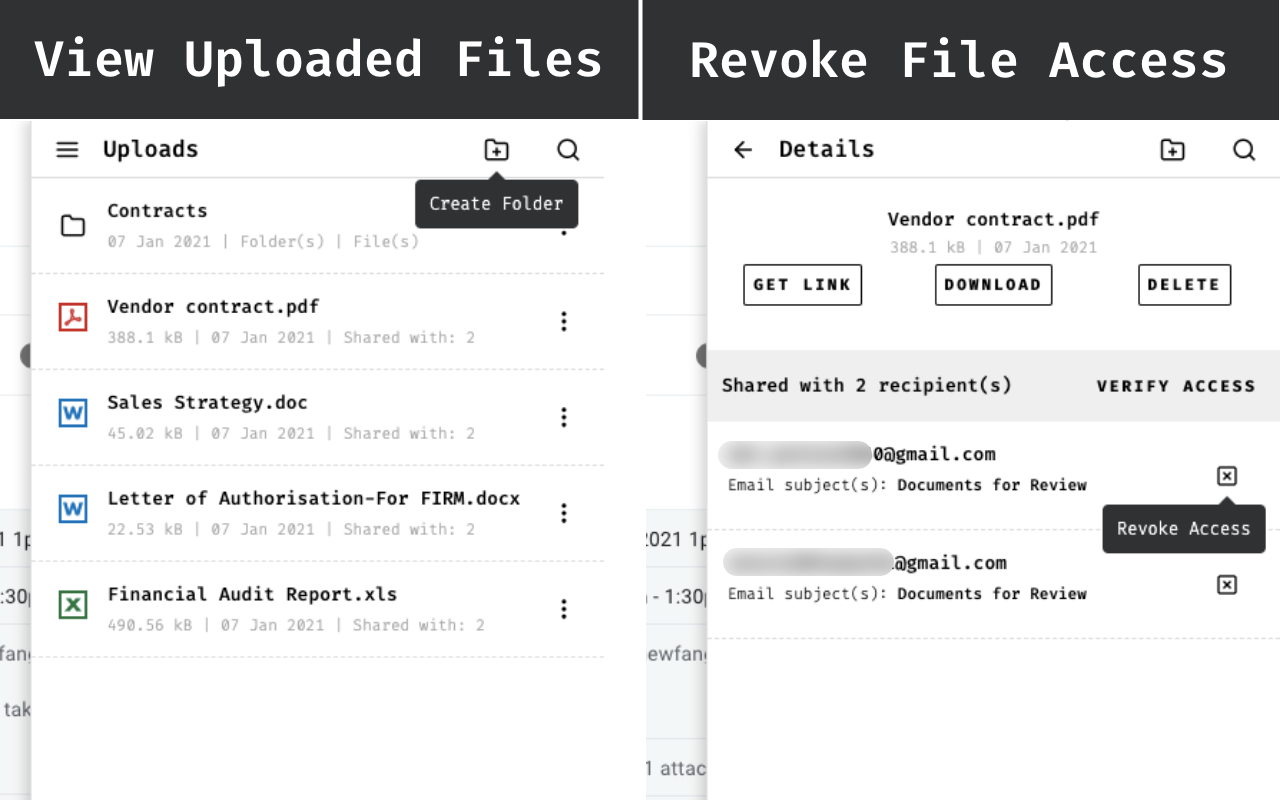
Task: Open the hamburger menu in Uploads panel
Action: pos(67,150)
